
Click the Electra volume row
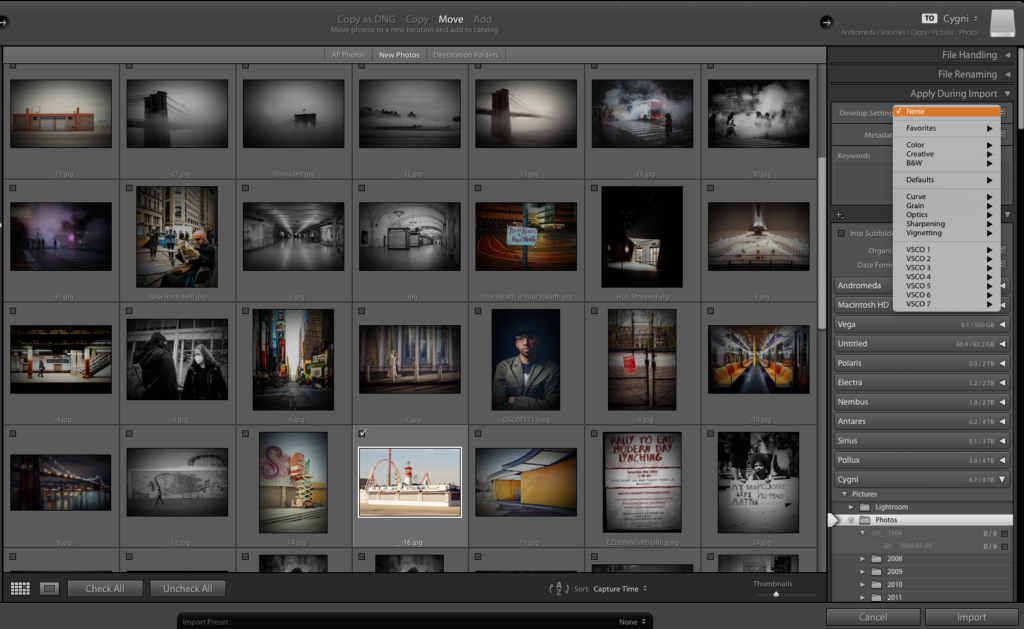point(922,383)
